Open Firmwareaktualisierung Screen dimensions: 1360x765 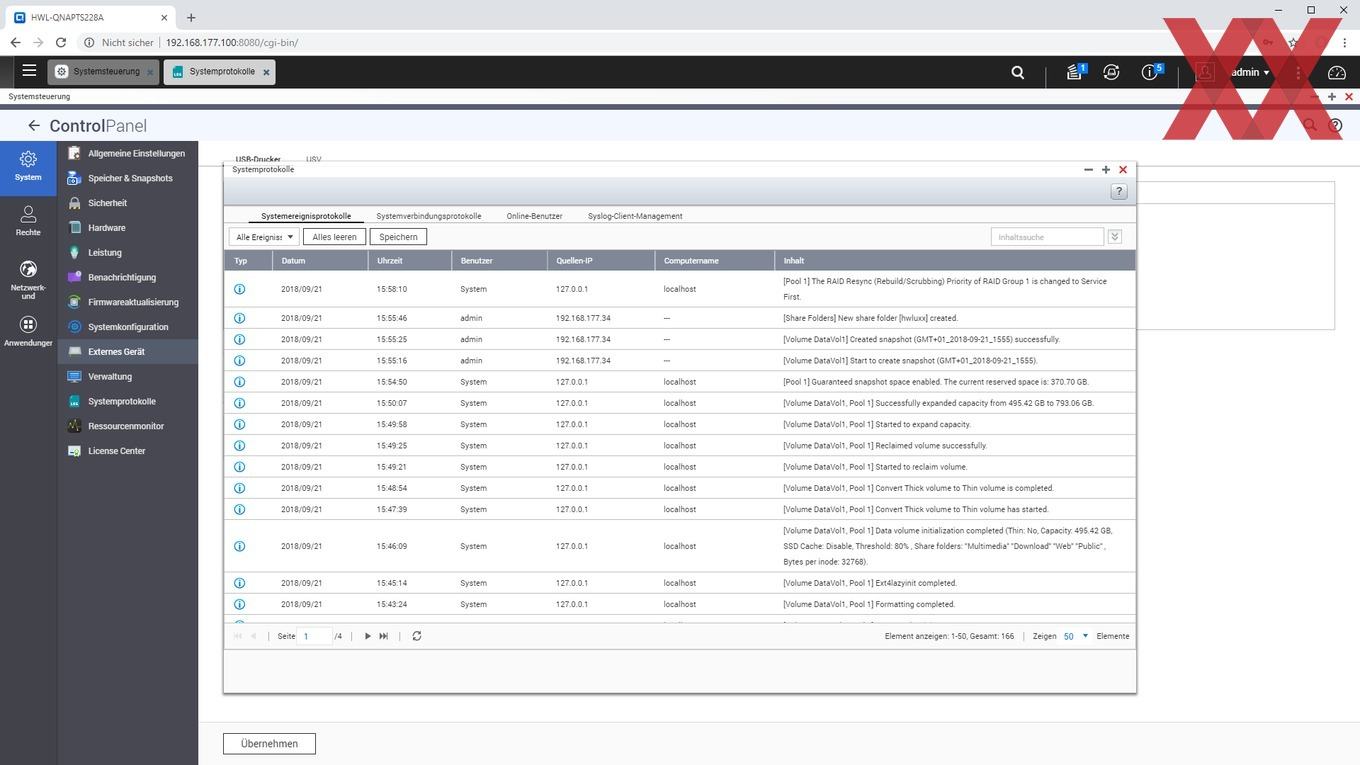click(x=128, y=302)
